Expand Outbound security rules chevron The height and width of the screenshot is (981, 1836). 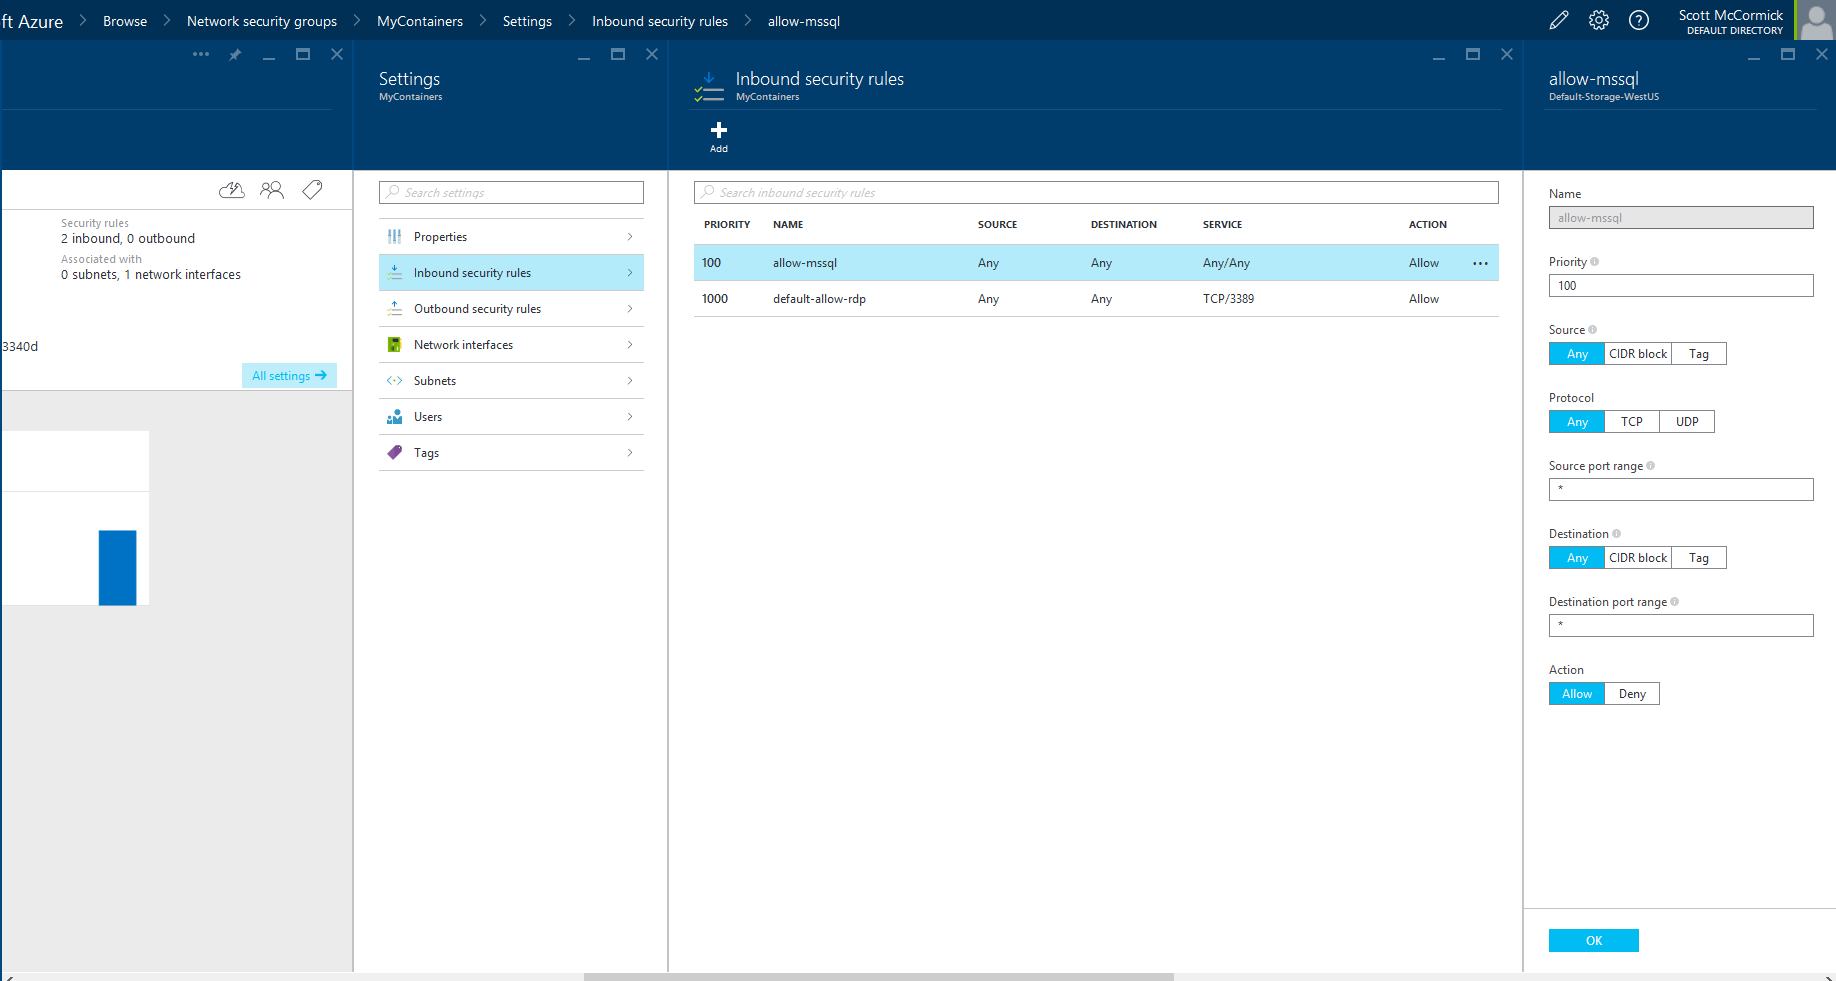[x=629, y=309]
